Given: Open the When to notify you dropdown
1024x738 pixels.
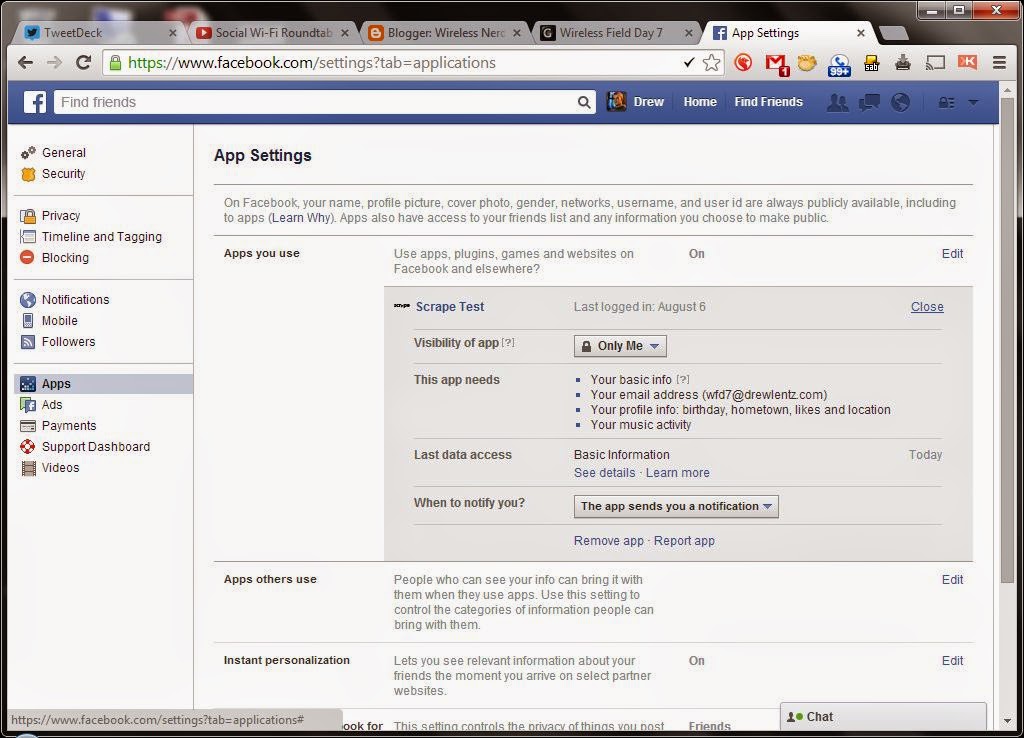Looking at the screenshot, I should pyautogui.click(x=676, y=506).
